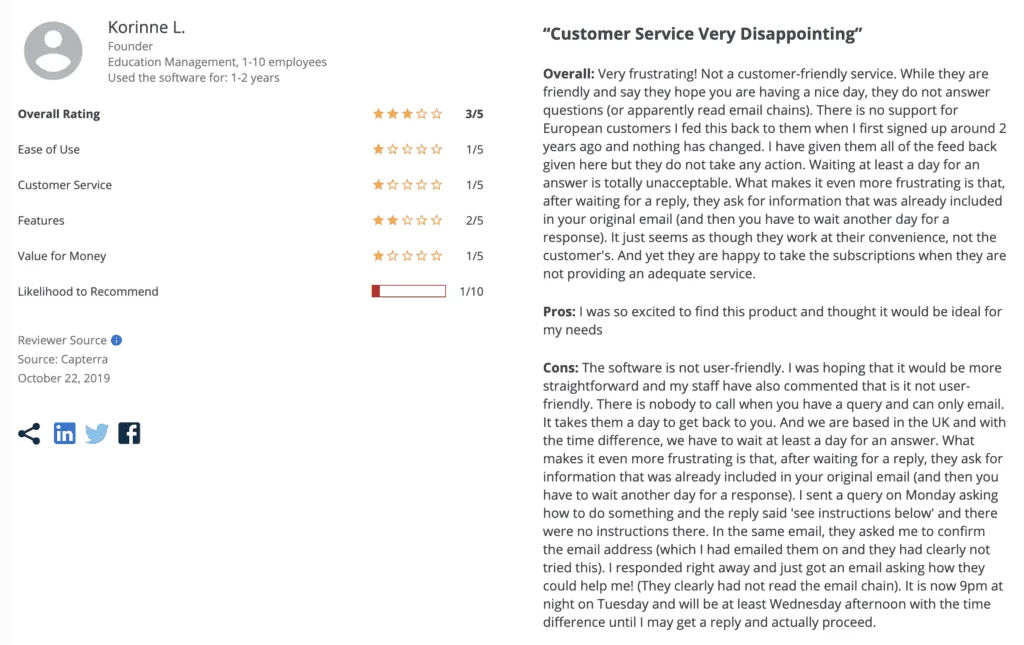The image size is (1024, 645).
Task: Click the Ease of Use stars
Action: point(408,149)
